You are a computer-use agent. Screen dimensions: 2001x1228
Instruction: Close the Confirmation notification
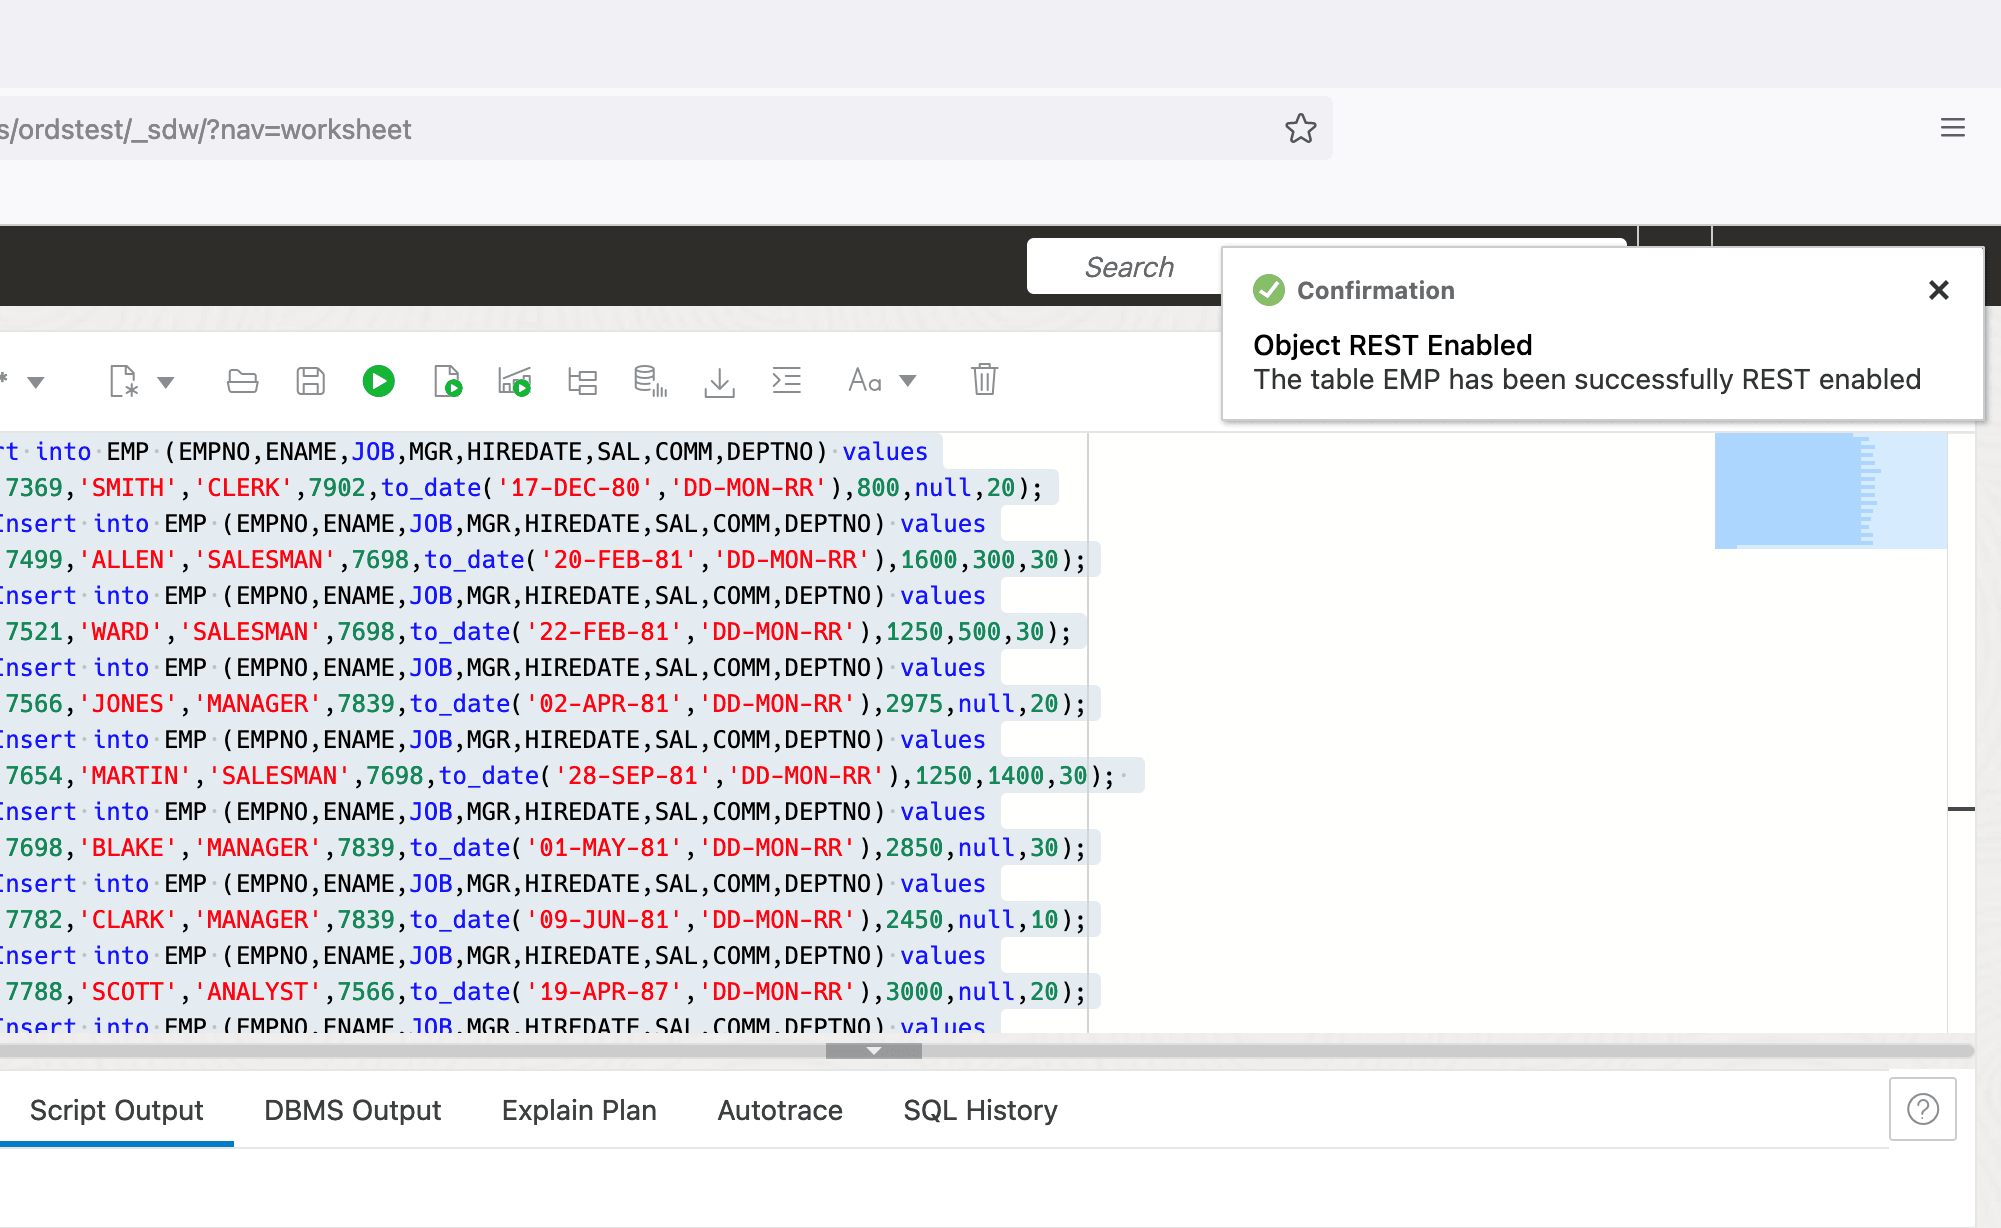point(1938,290)
